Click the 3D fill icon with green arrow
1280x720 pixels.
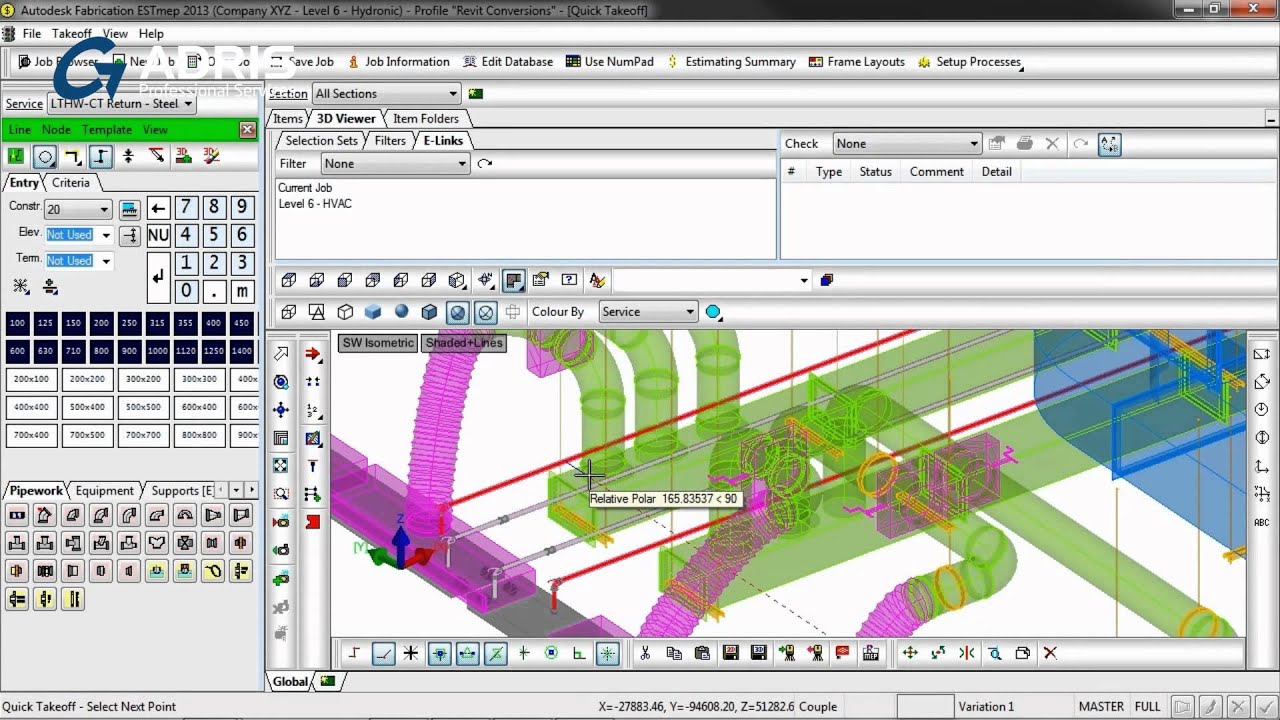click(184, 156)
